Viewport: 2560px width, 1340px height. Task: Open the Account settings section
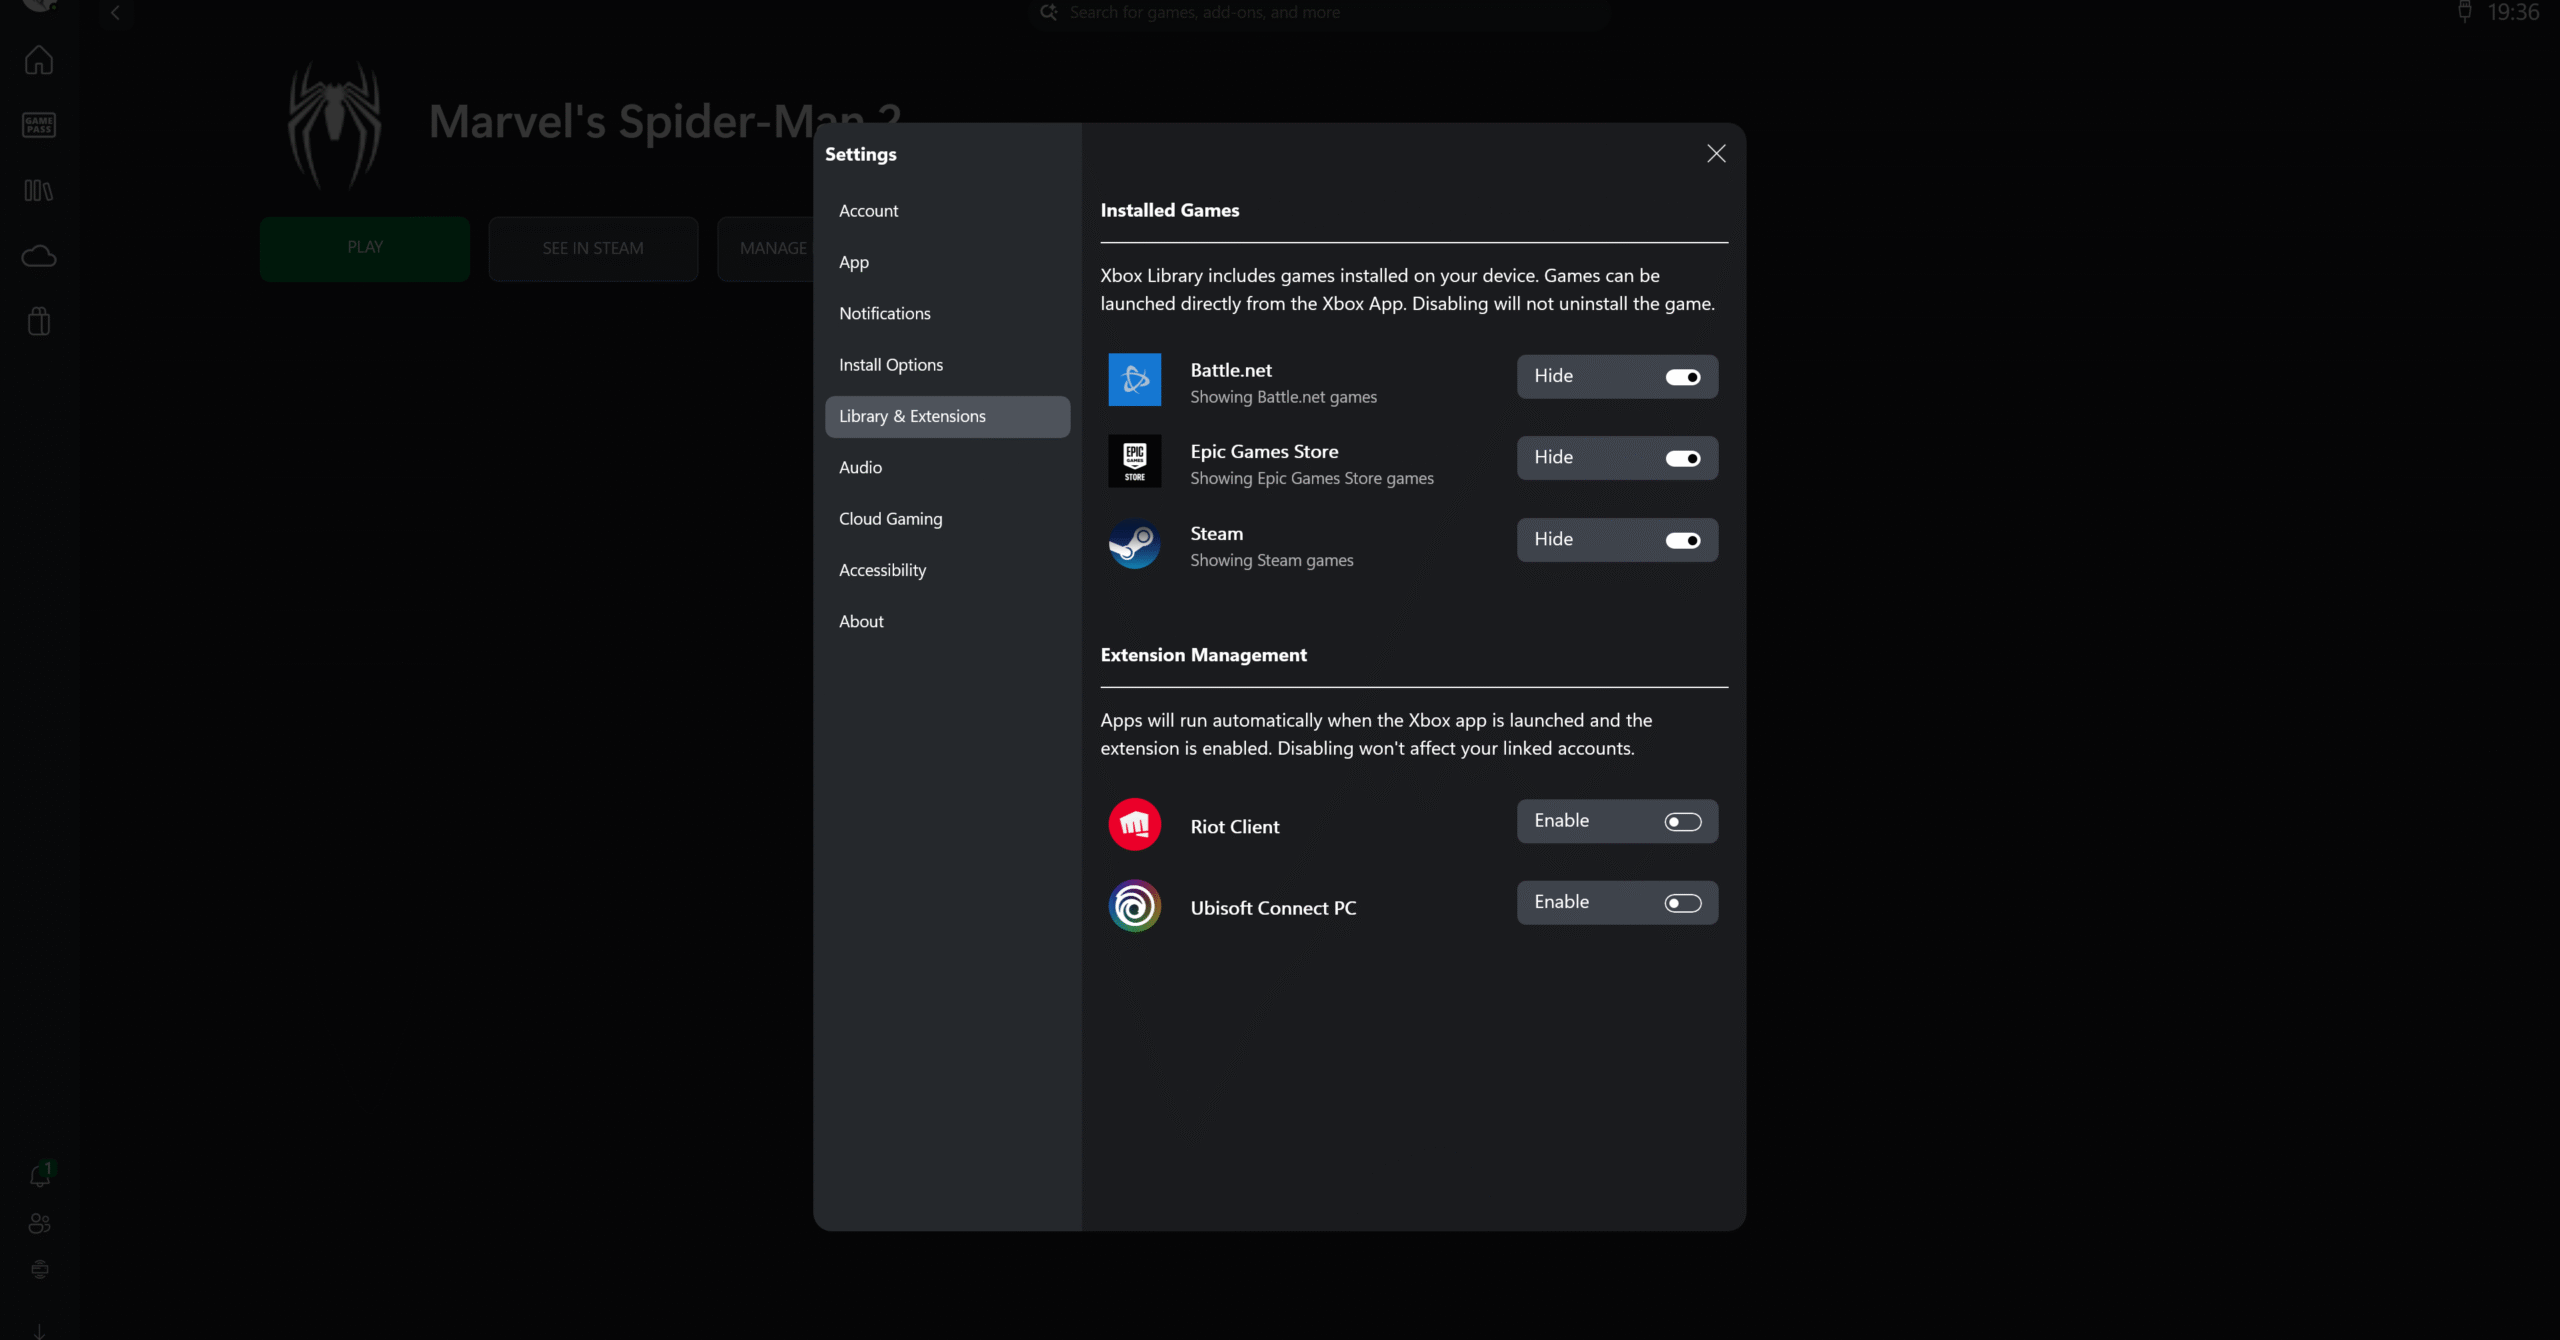pyautogui.click(x=947, y=211)
